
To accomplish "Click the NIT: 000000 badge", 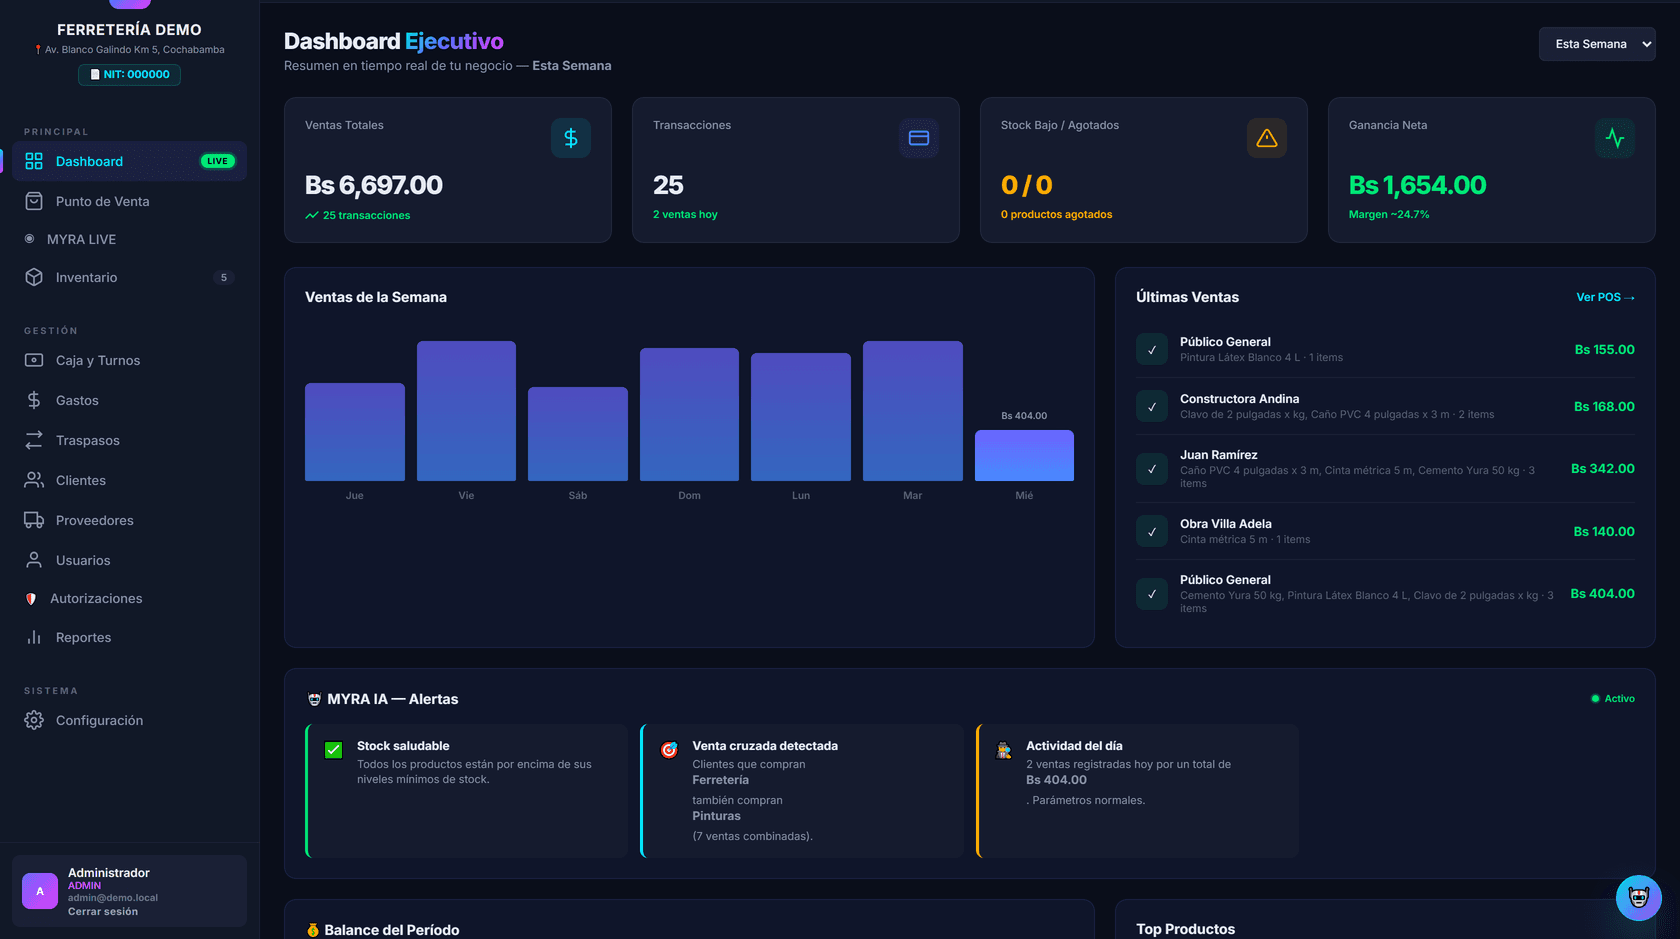I will (x=130, y=74).
